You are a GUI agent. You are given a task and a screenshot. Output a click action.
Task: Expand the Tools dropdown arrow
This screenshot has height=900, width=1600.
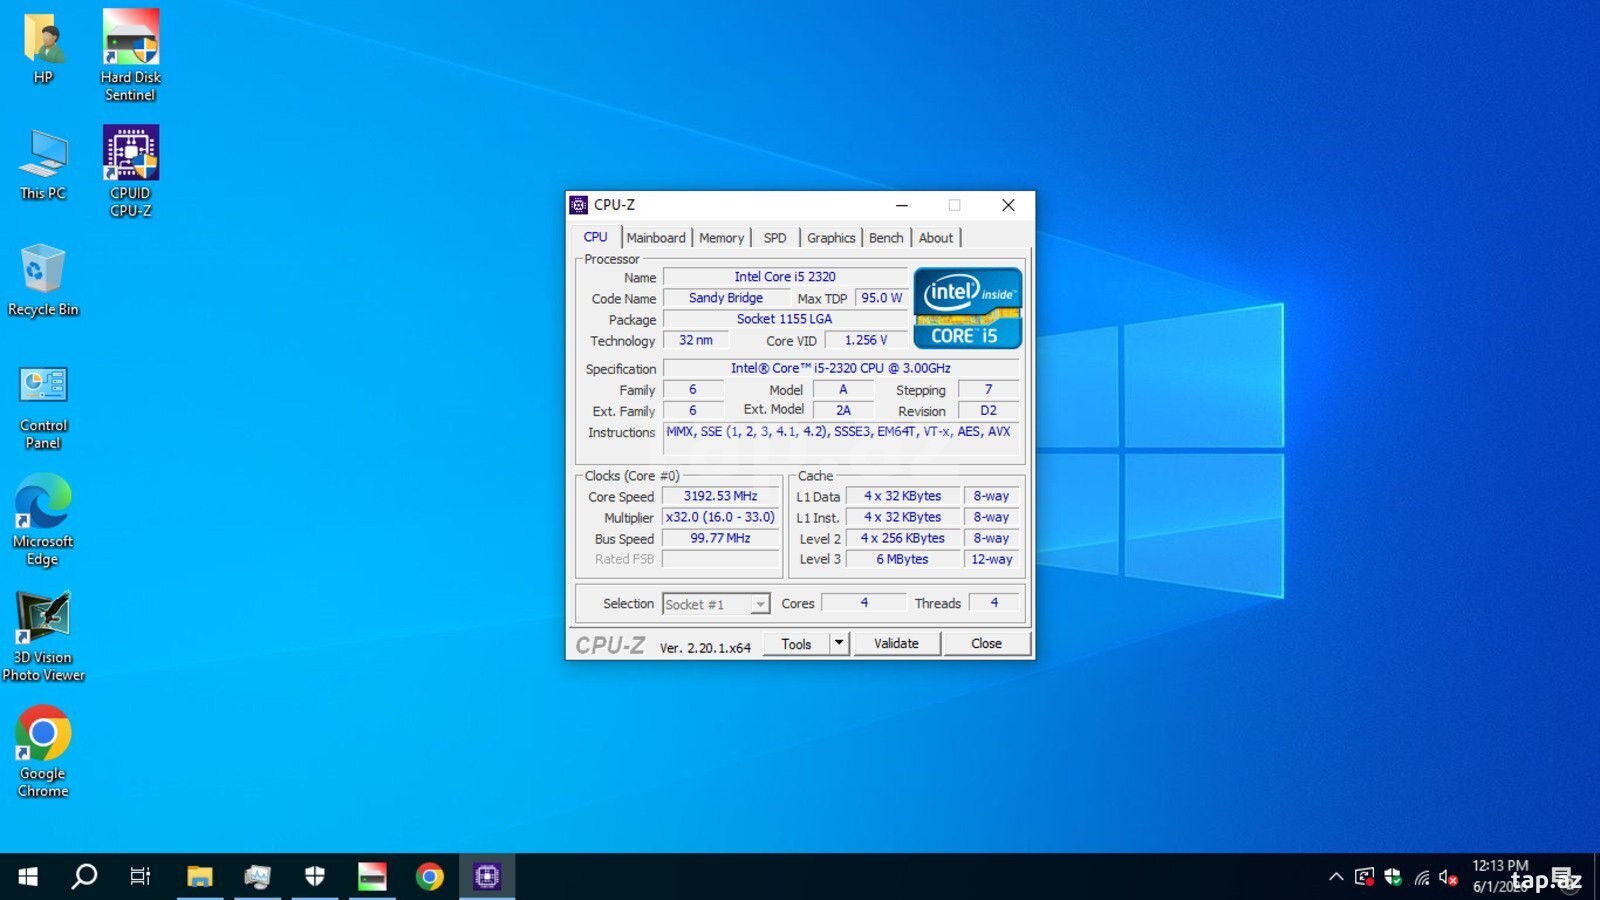[840, 644]
